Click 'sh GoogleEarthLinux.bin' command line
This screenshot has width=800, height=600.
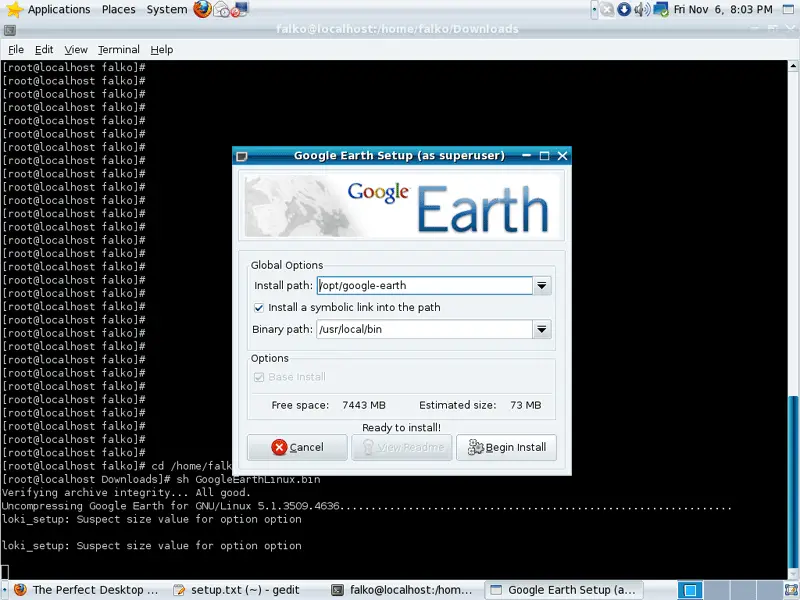[248, 480]
